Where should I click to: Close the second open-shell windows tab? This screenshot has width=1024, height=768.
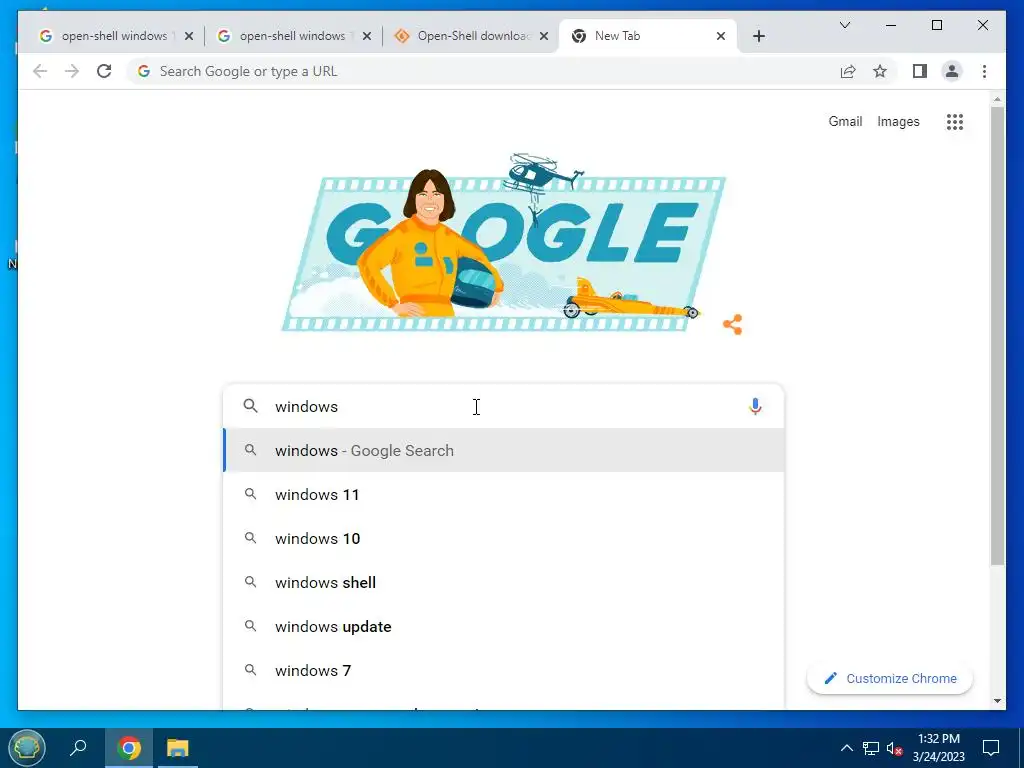tap(366, 36)
